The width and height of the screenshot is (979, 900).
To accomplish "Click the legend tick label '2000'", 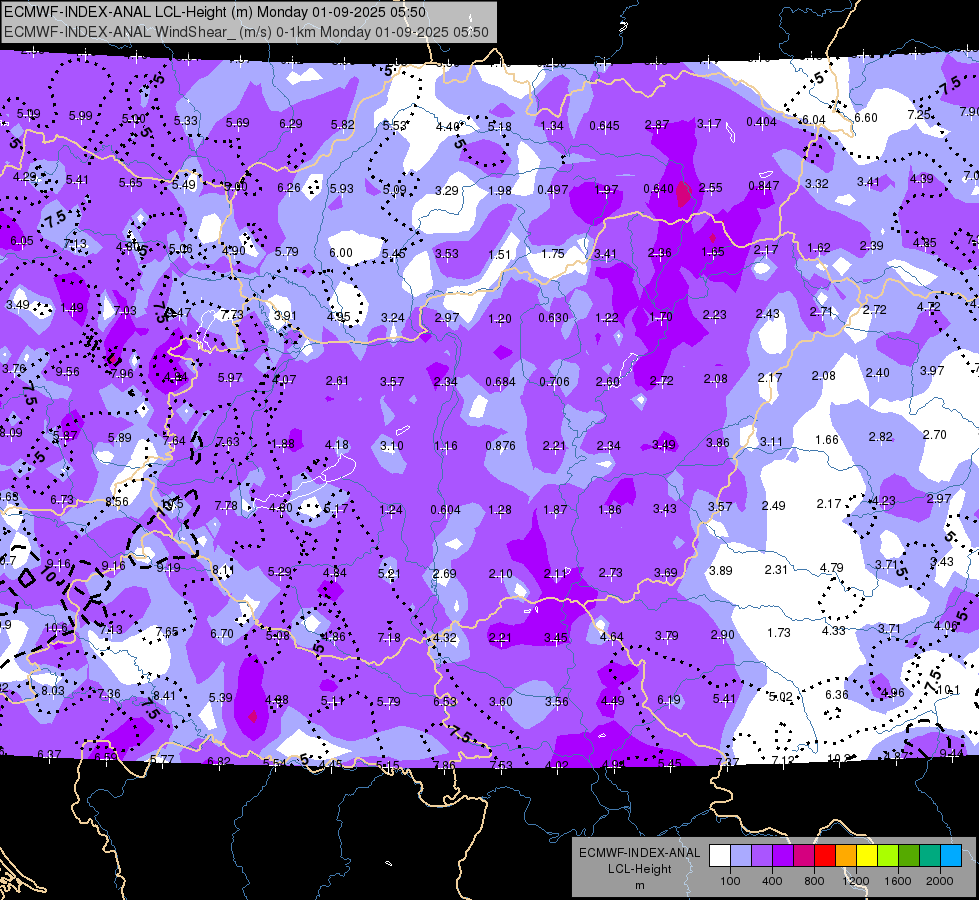I will coord(940,881).
